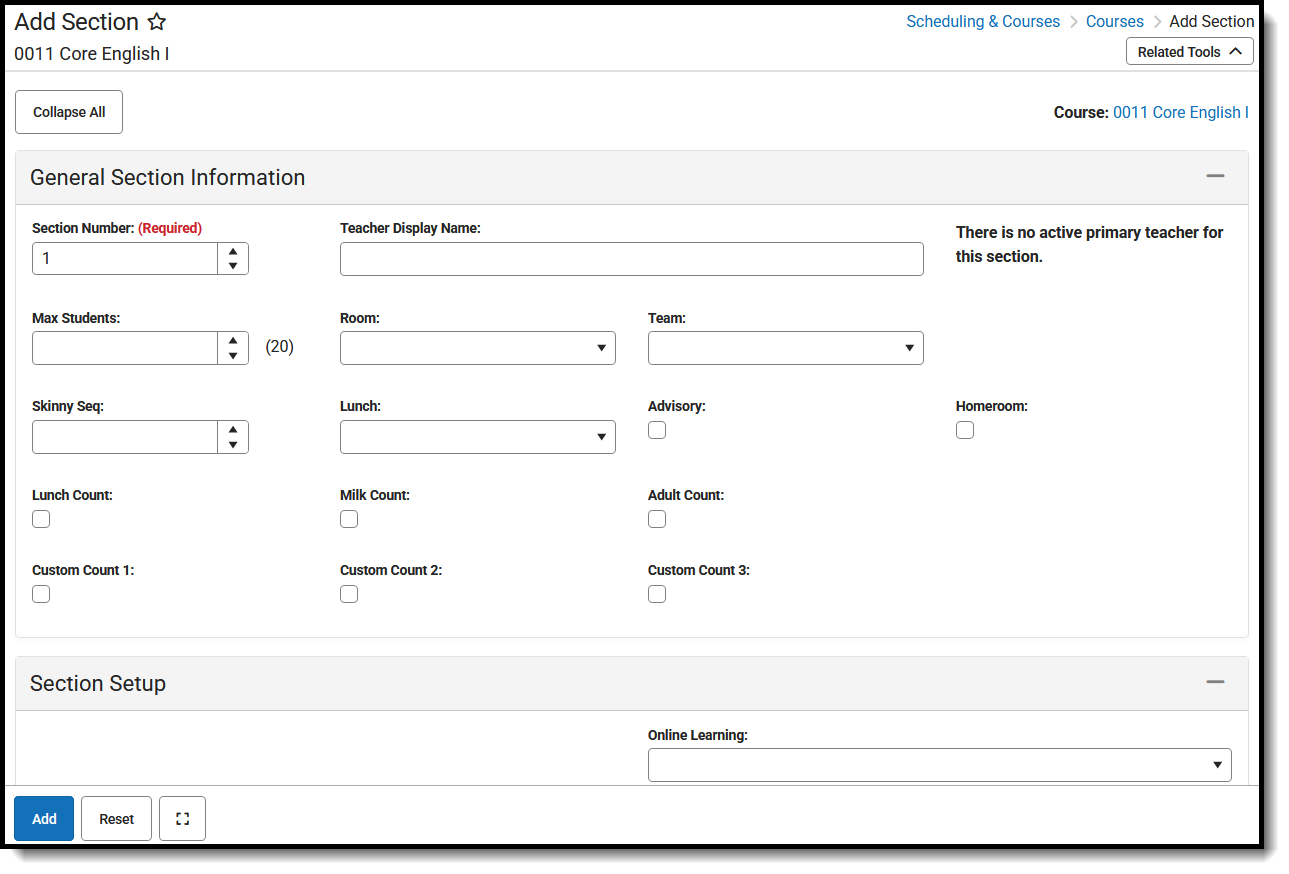Collapse the General Section Information panel
This screenshot has height=874, width=1289.
point(1215,176)
